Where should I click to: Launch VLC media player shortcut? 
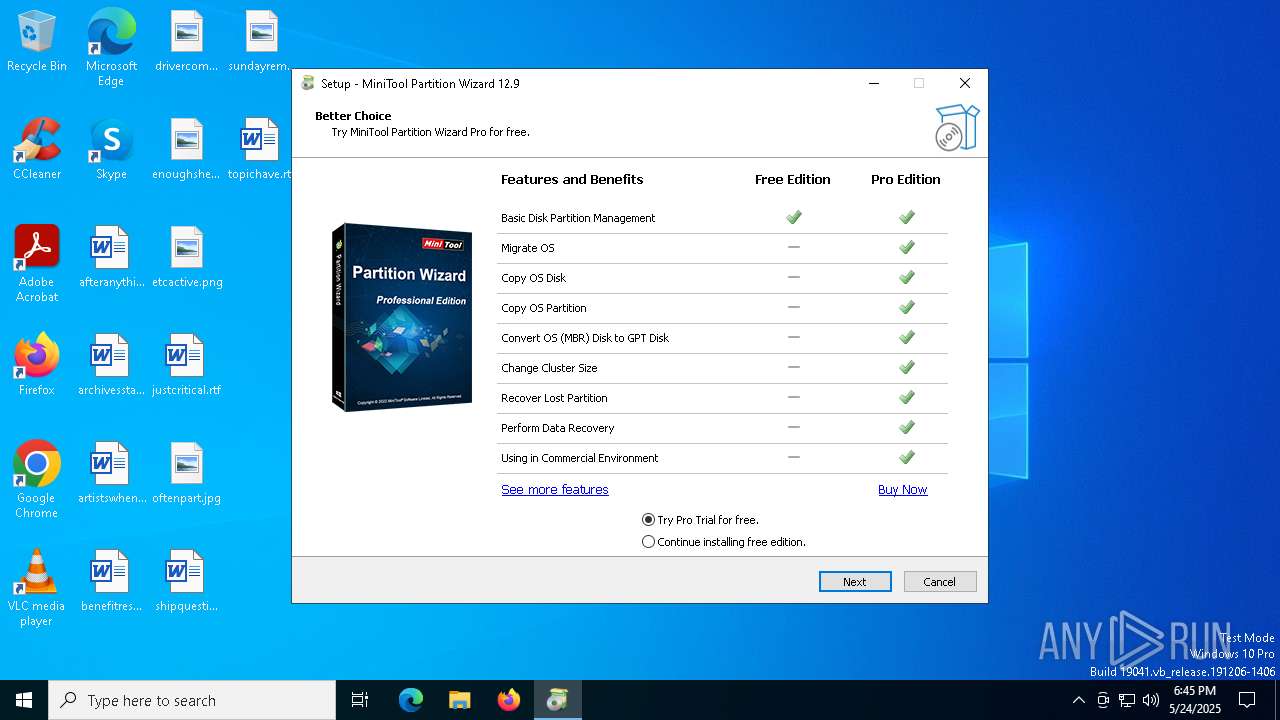37,588
